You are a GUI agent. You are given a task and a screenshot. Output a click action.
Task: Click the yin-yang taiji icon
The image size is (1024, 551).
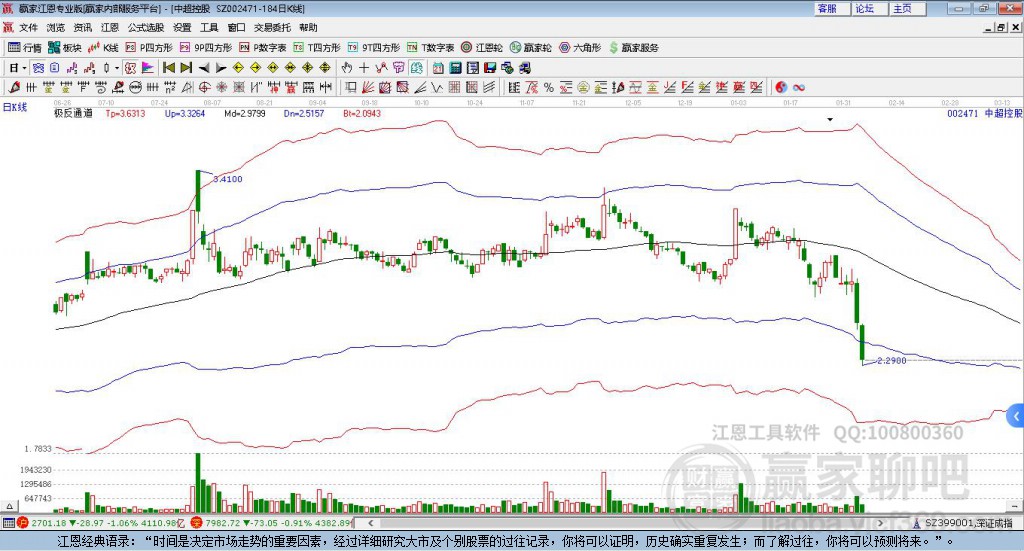pyautogui.click(x=781, y=87)
